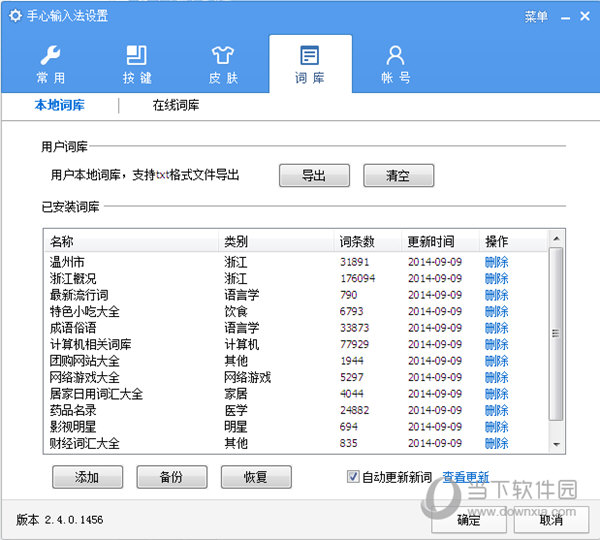
Task: Click the 添加 add button
Action: (87, 477)
